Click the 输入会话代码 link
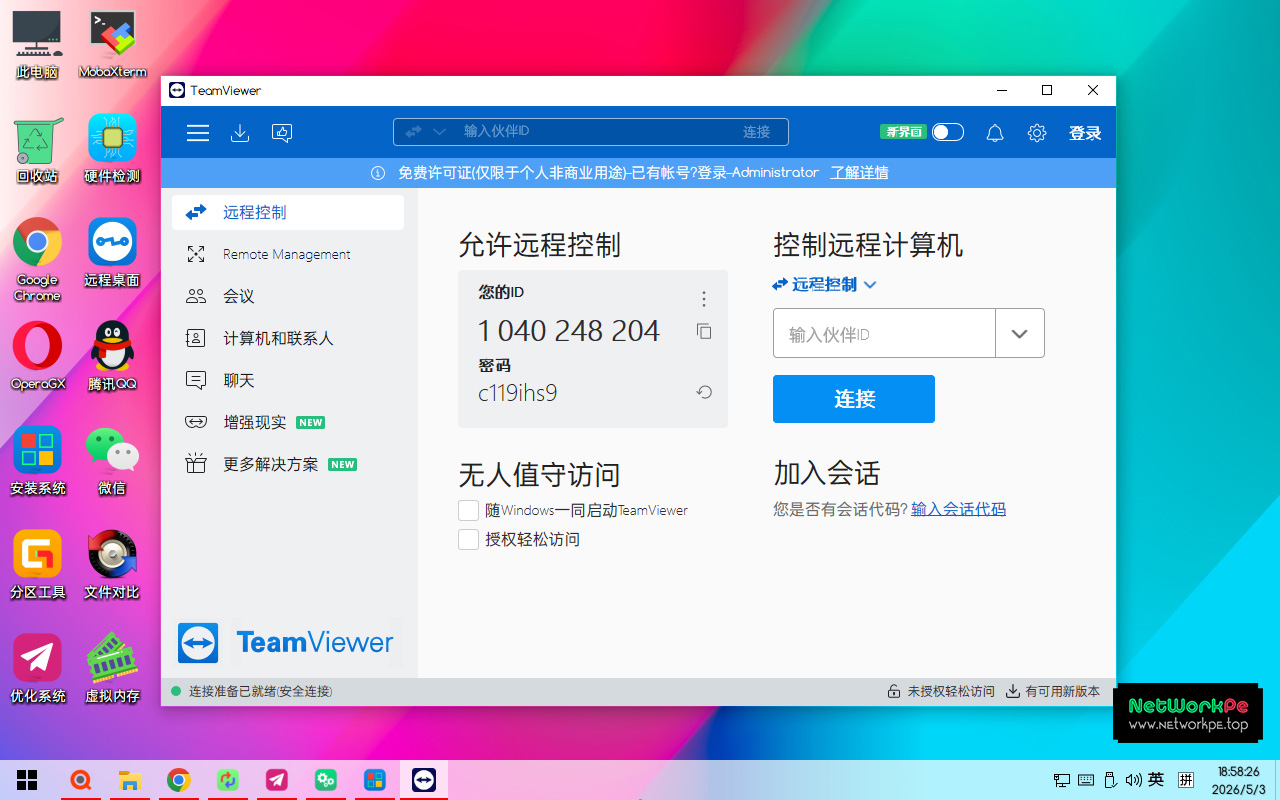The width and height of the screenshot is (1280, 800). click(958, 509)
